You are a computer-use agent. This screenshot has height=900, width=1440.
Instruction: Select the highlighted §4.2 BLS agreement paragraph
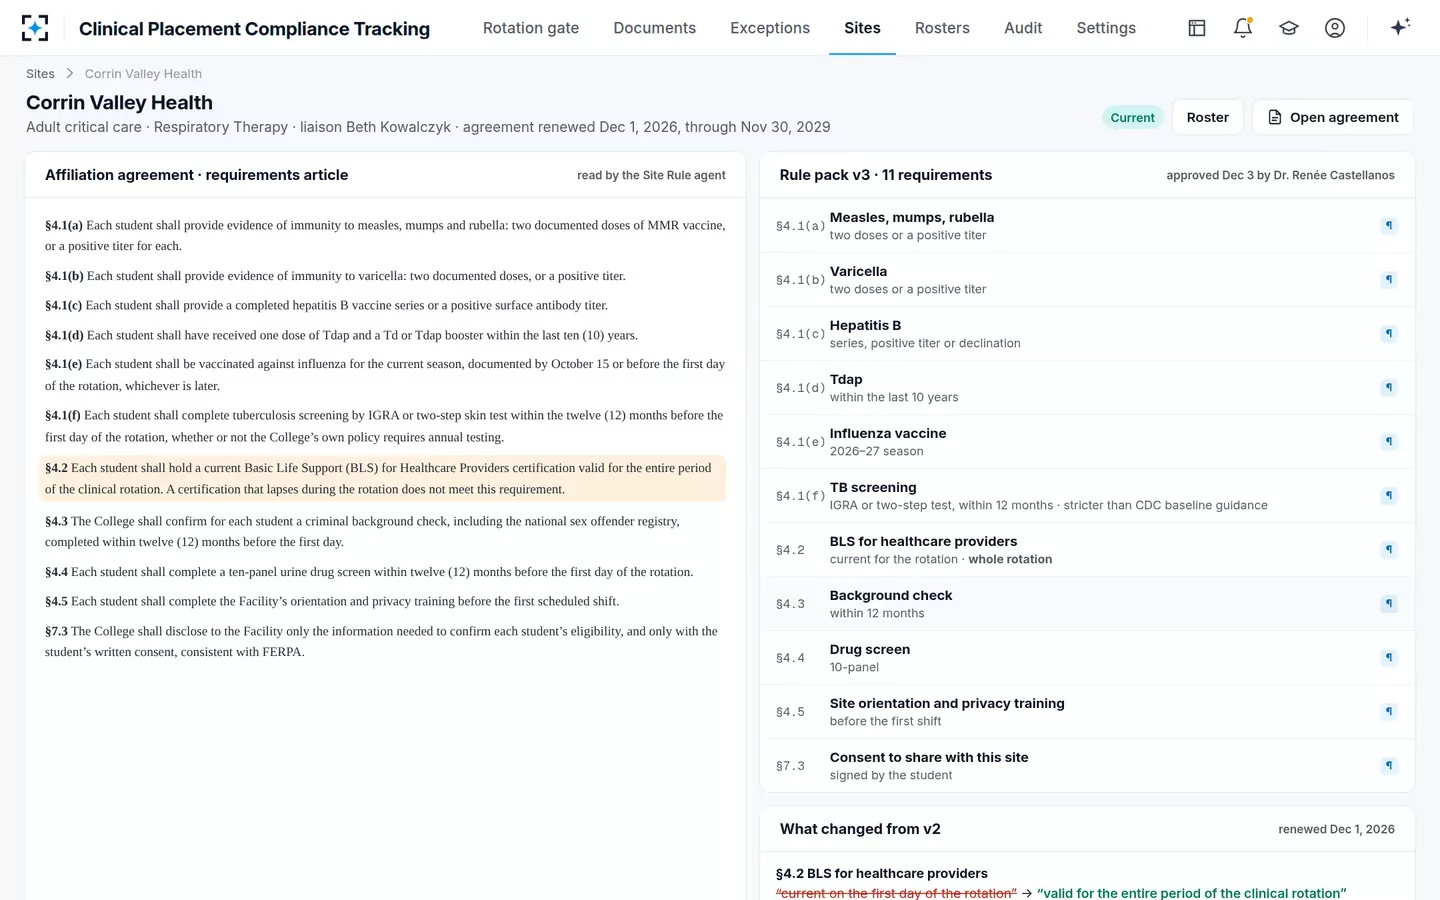(x=382, y=479)
